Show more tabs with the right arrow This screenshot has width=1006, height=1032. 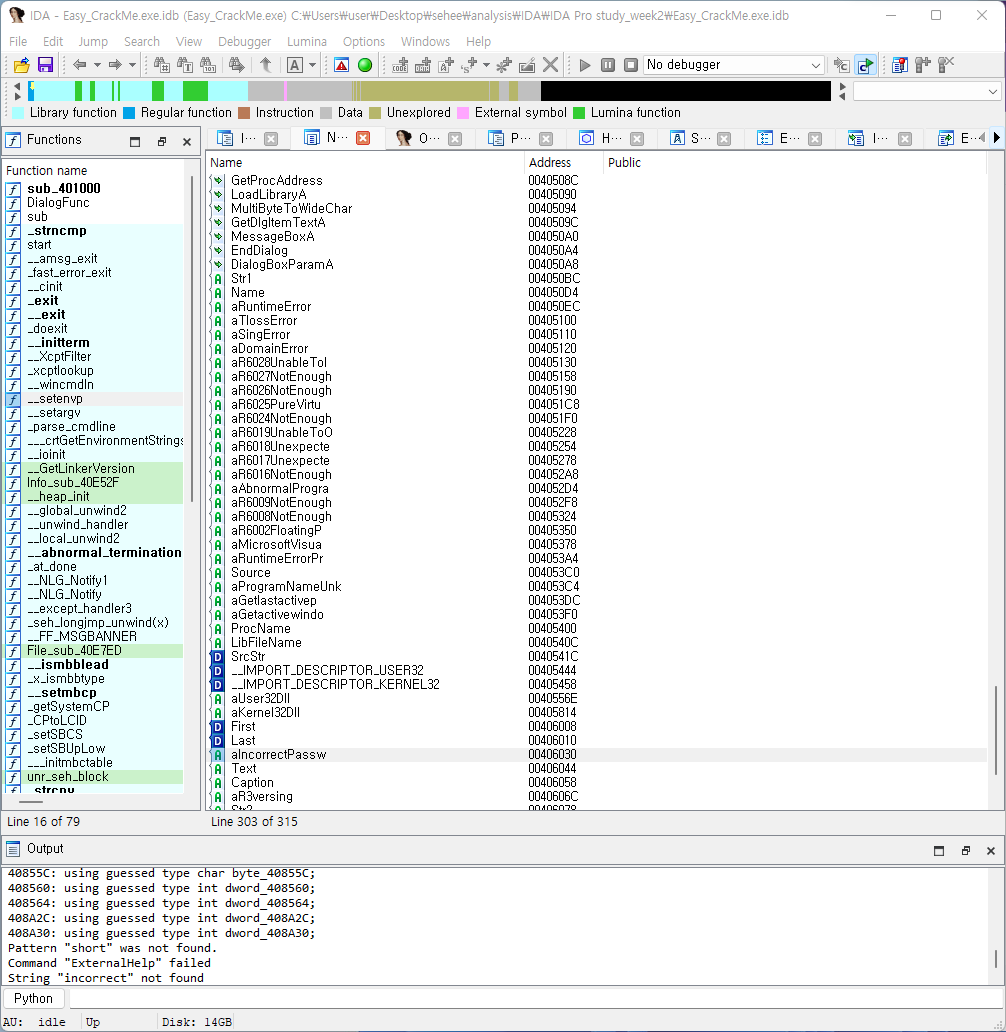997,138
